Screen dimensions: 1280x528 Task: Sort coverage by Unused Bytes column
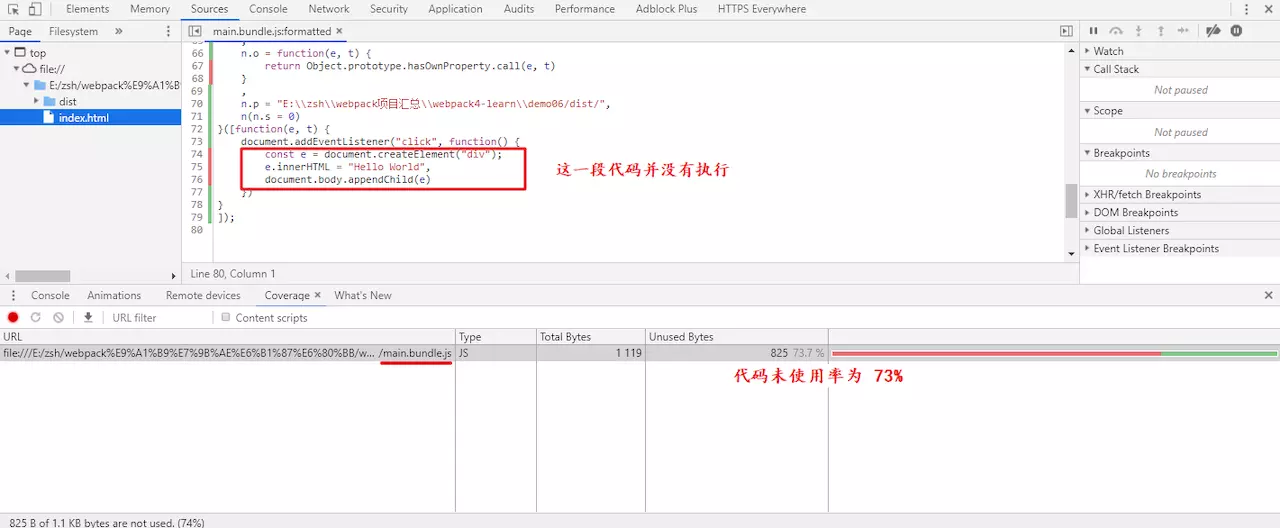coord(737,337)
